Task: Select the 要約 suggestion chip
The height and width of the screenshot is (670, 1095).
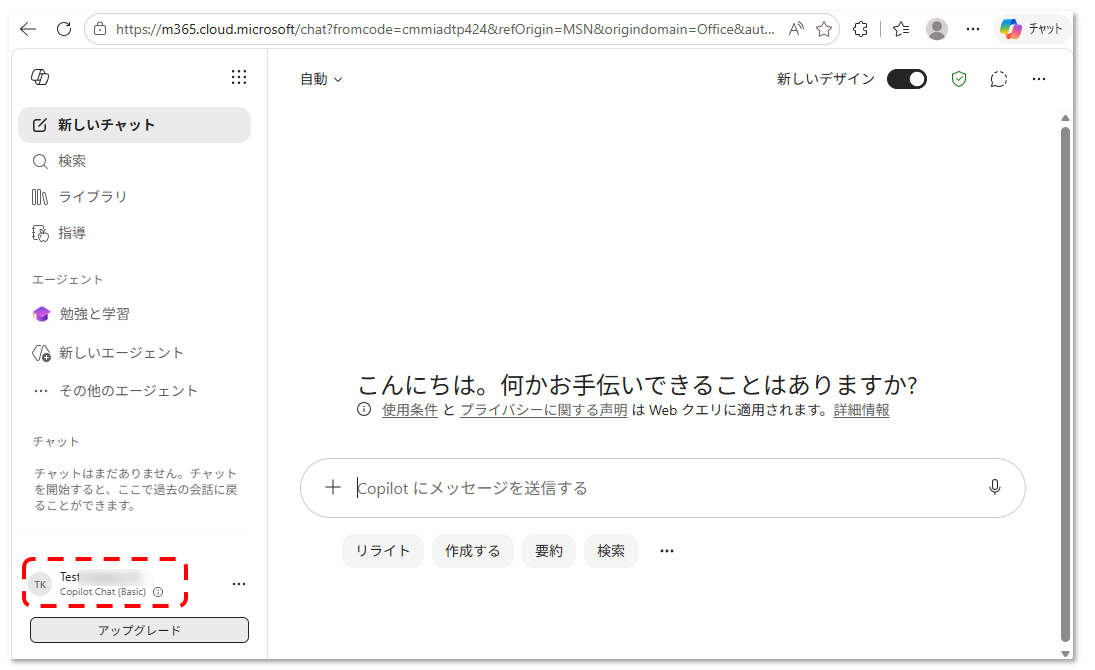Action: (549, 551)
